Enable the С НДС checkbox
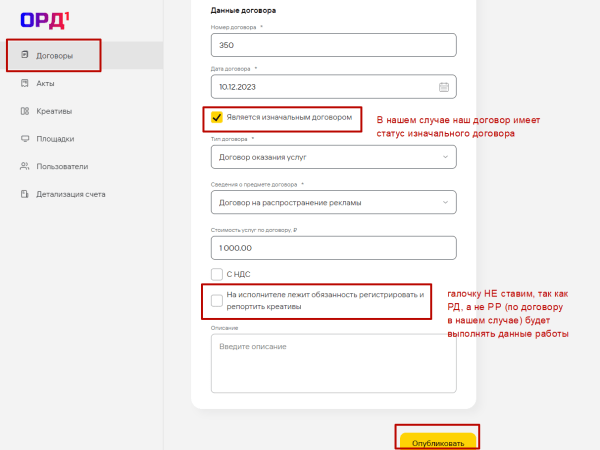The width and height of the screenshot is (600, 450). click(x=216, y=273)
